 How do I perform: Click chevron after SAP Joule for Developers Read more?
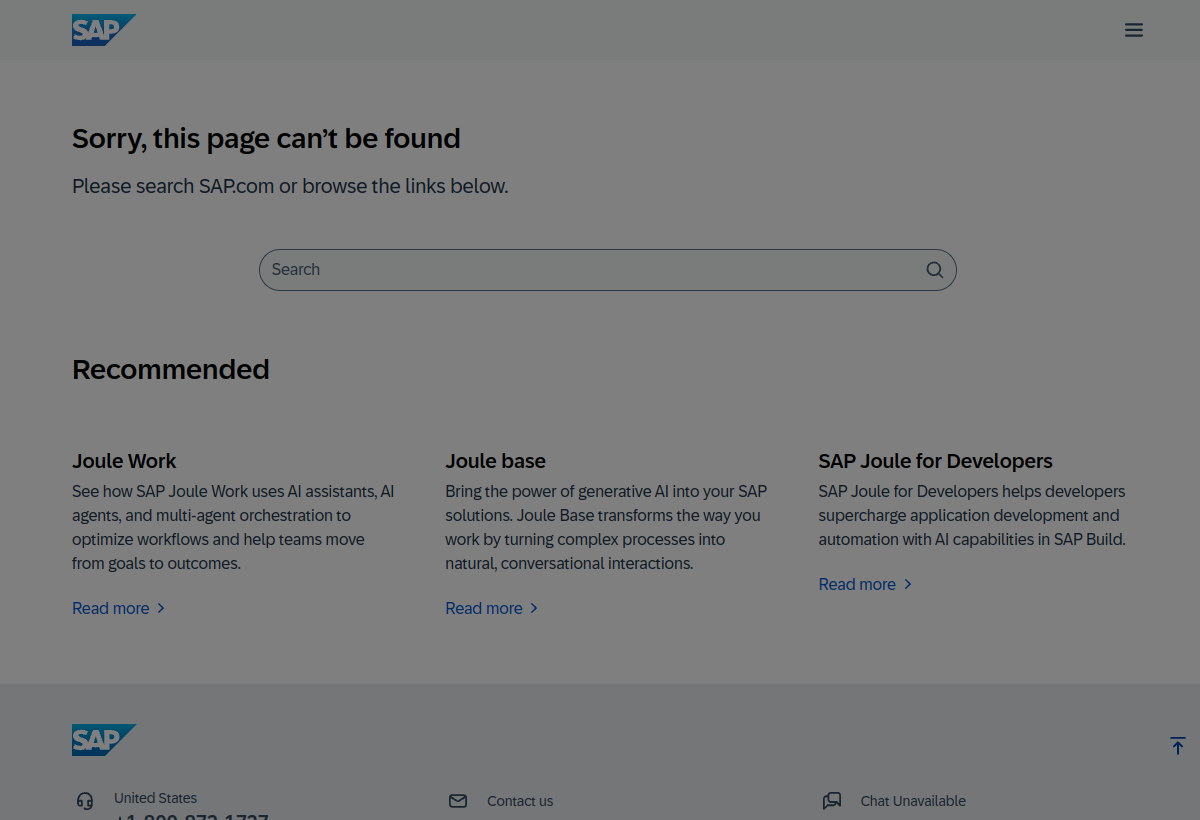[907, 584]
